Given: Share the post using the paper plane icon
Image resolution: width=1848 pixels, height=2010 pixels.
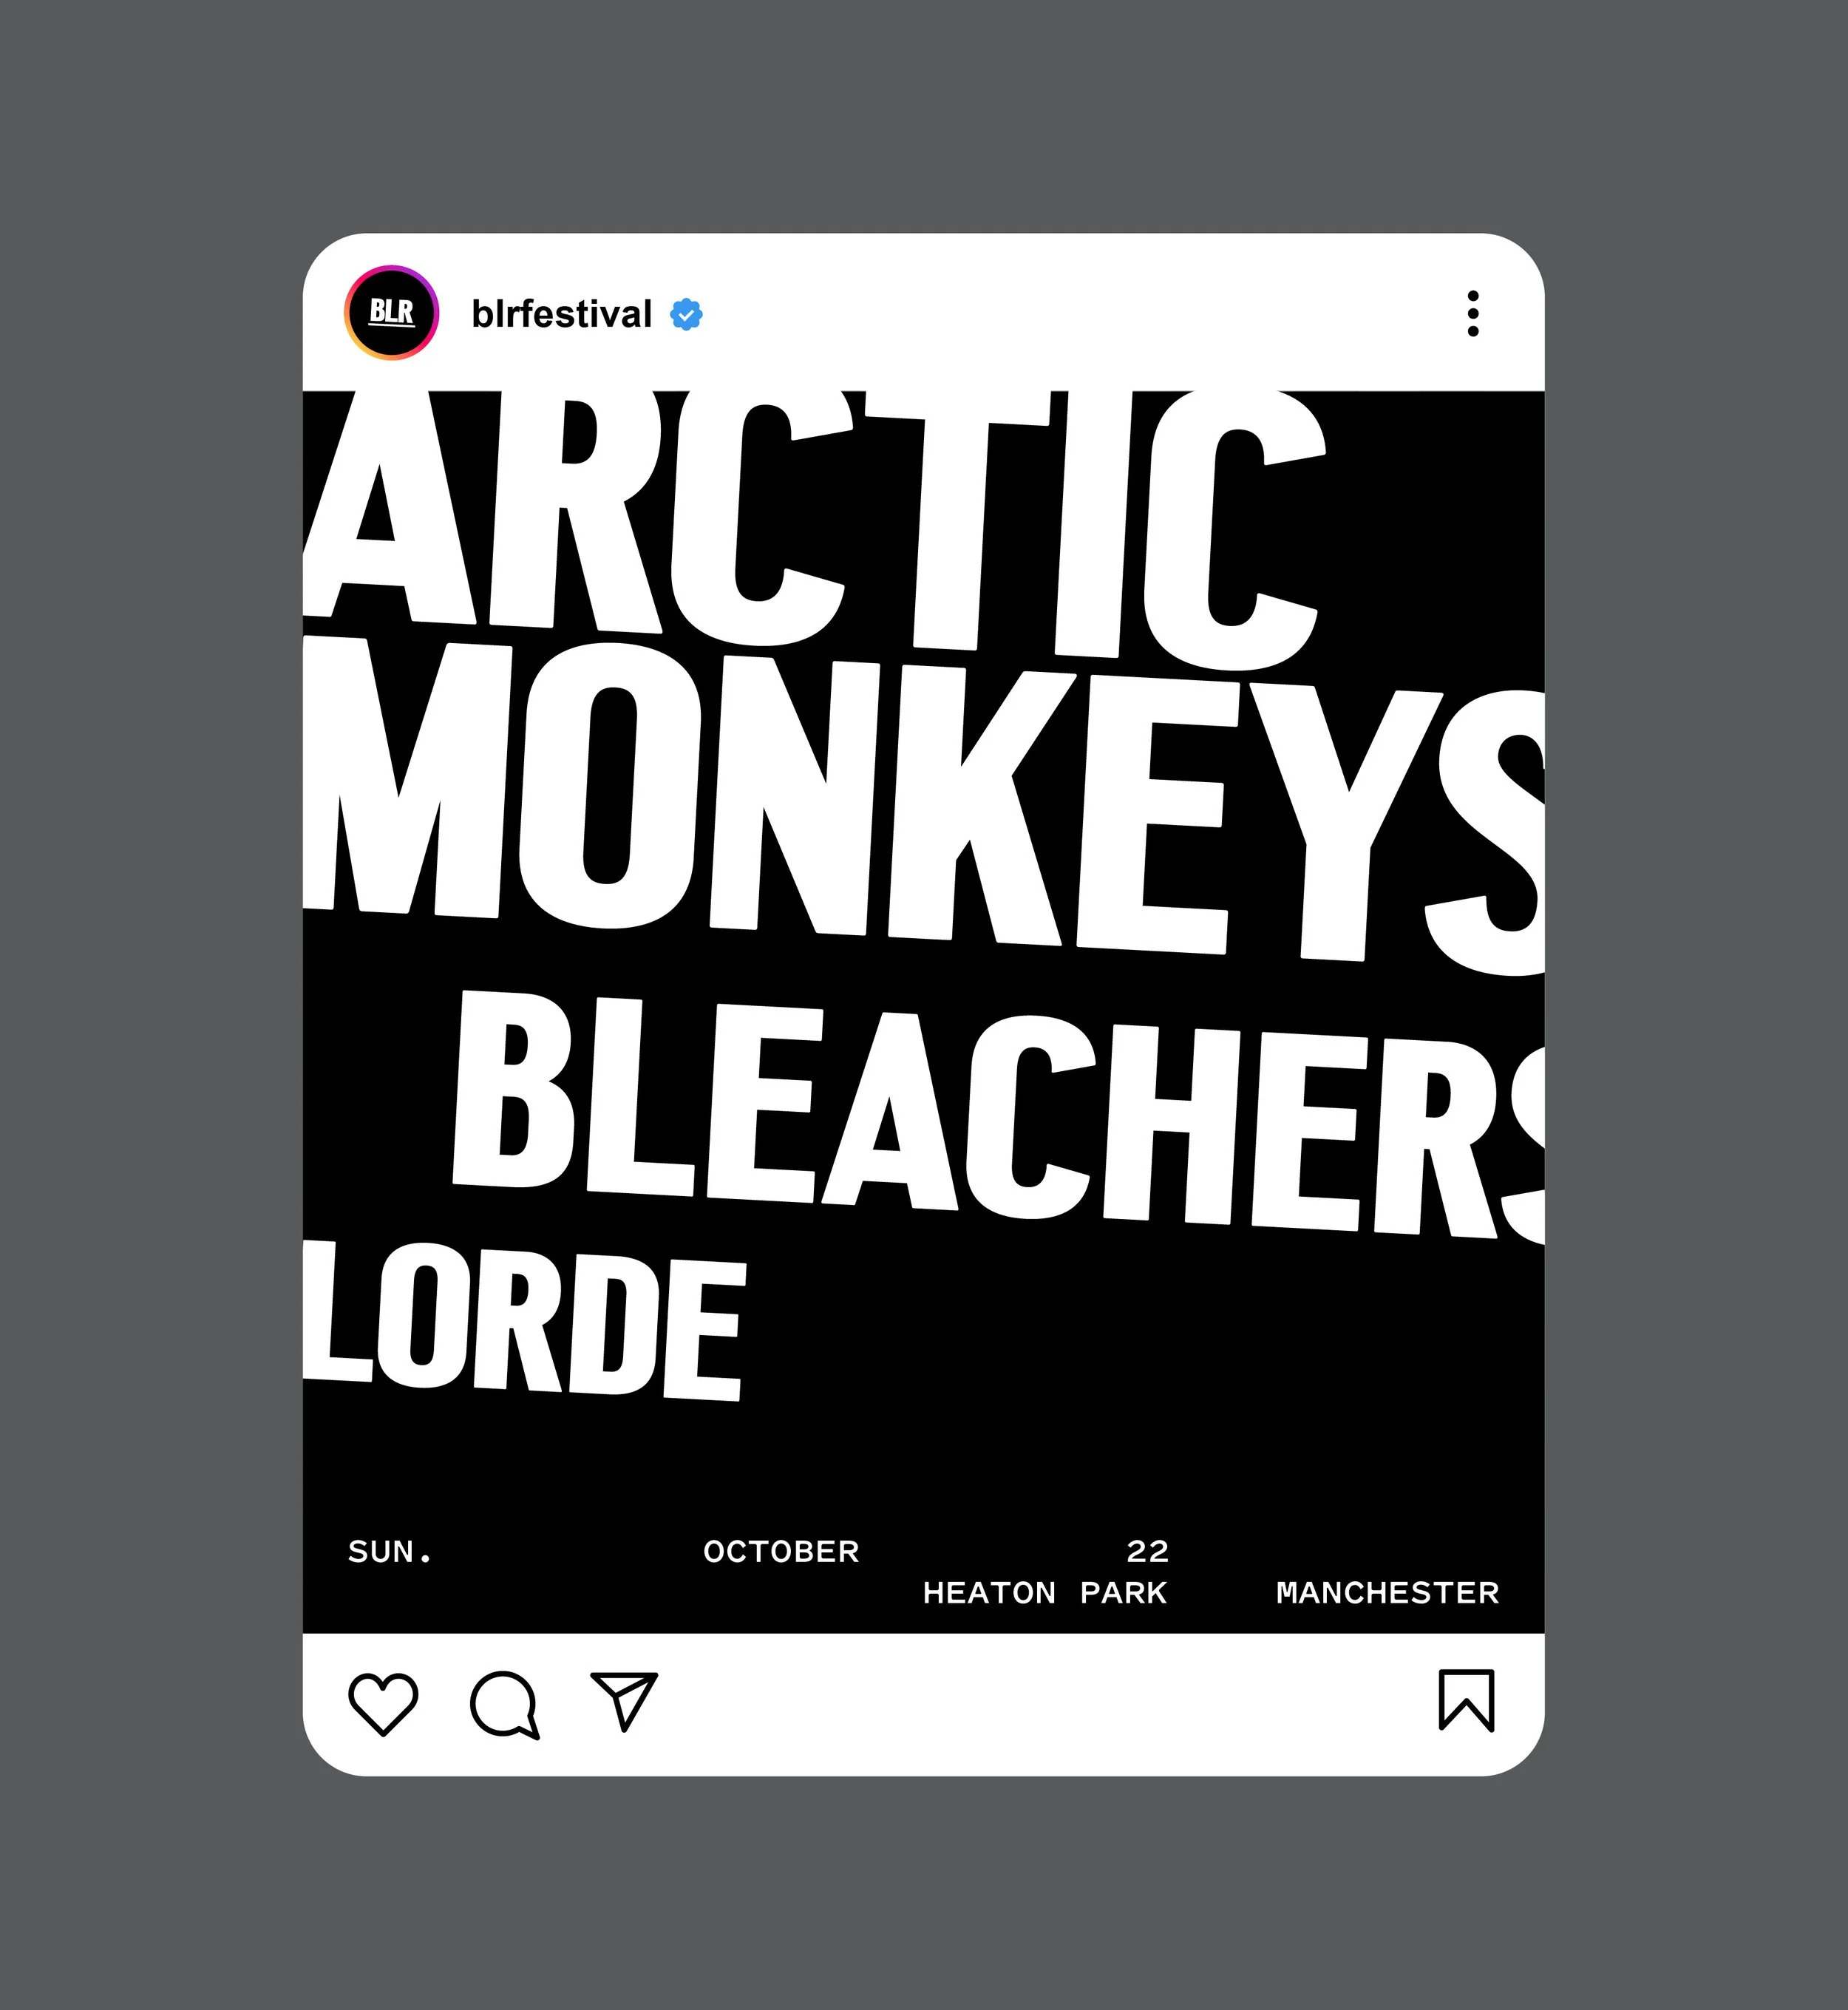Looking at the screenshot, I should [x=624, y=1701].
